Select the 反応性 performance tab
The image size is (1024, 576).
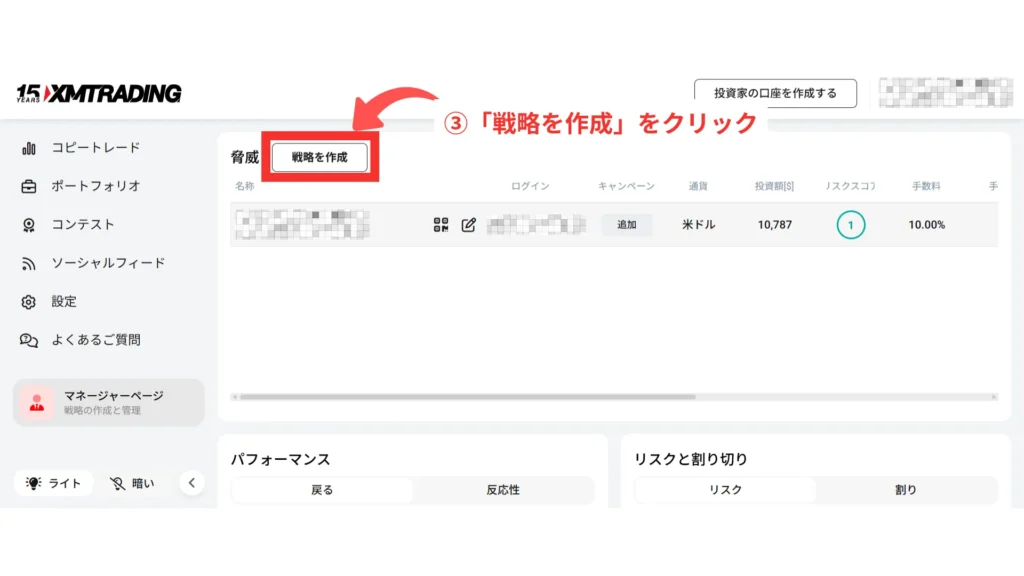tap(502, 490)
